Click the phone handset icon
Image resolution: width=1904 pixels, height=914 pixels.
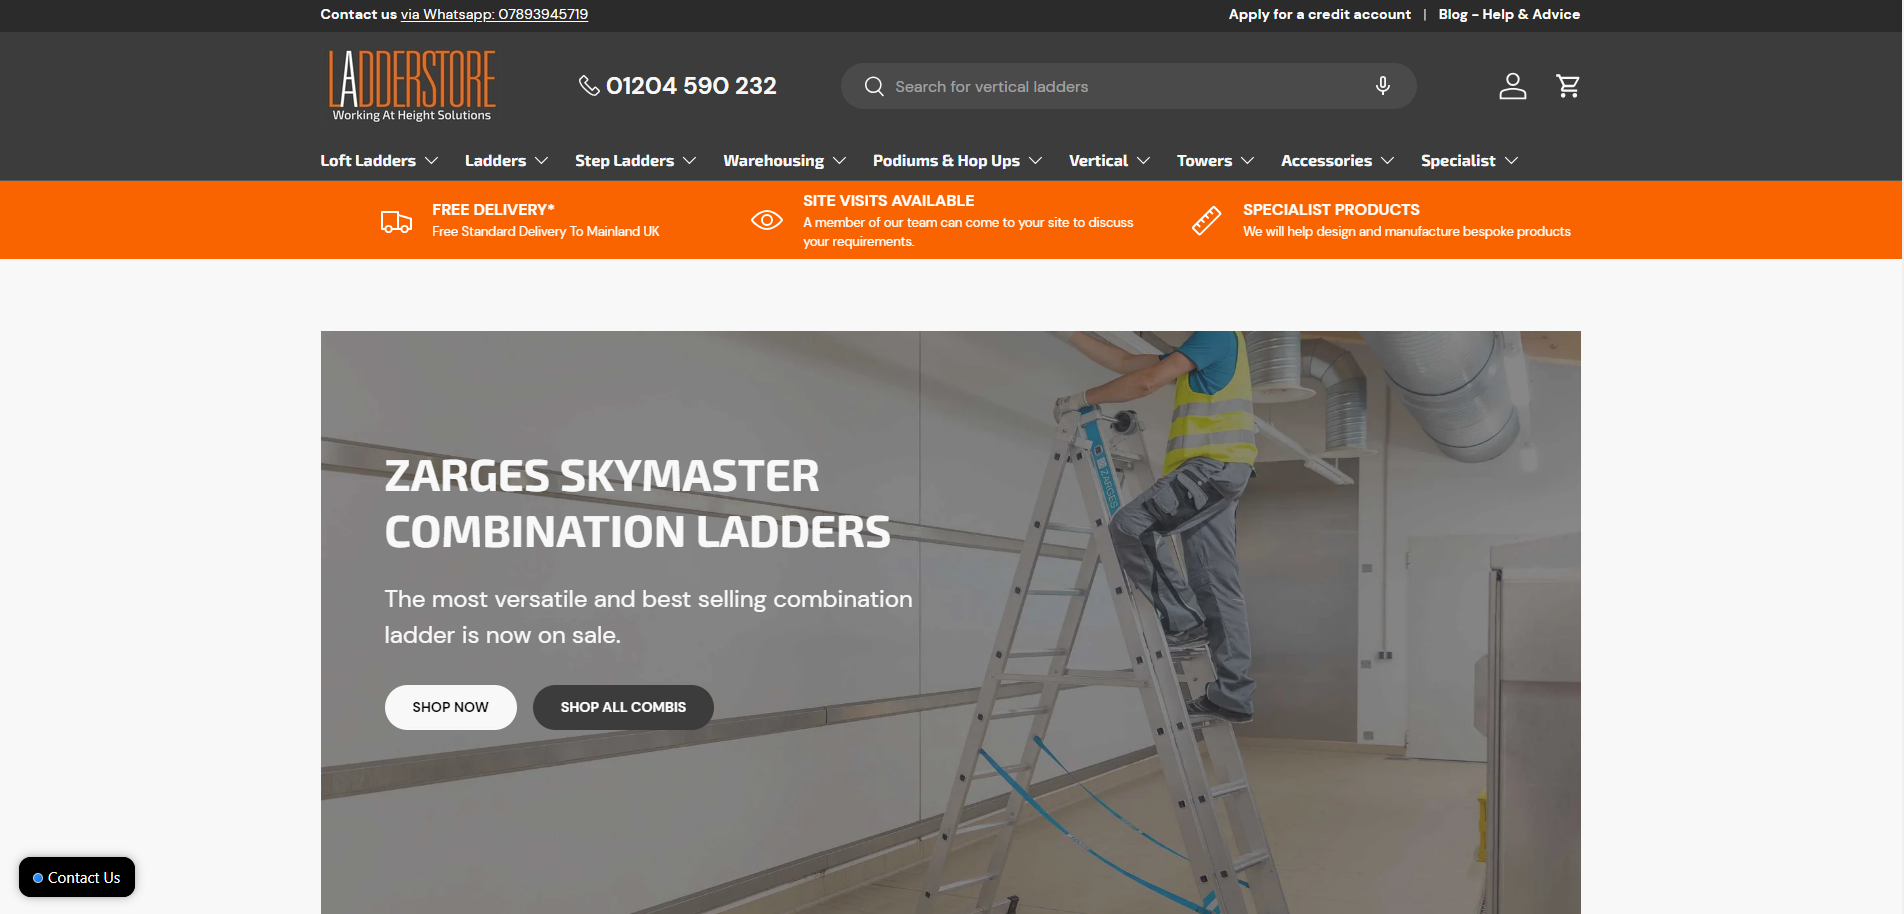point(589,86)
